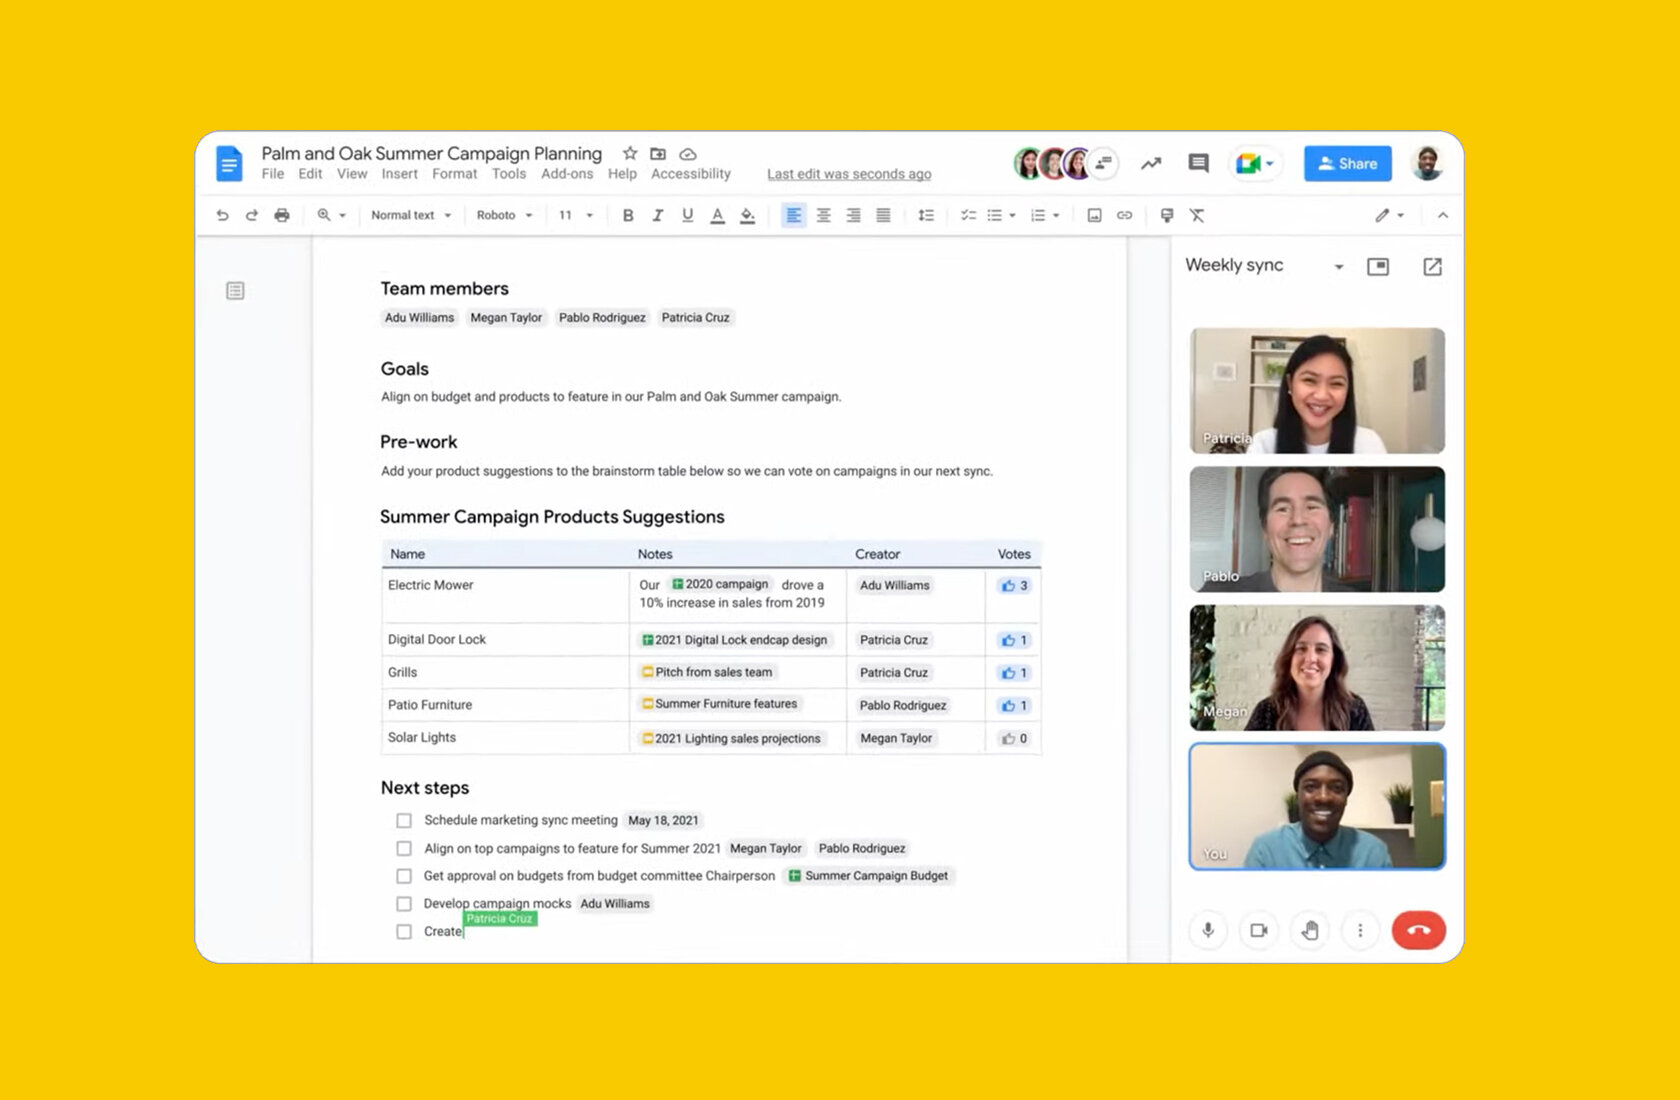Check the Get approval on budgets box
The width and height of the screenshot is (1680, 1100).
coord(404,876)
